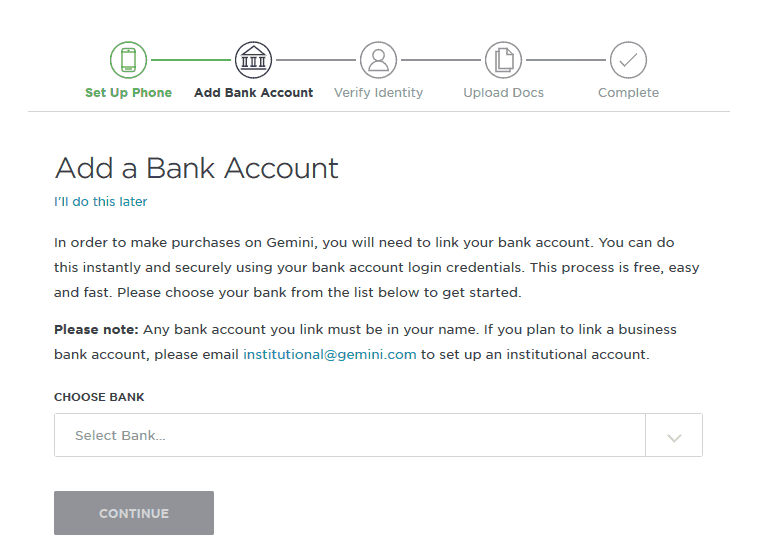Image resolution: width=757 pixels, height=550 pixels.
Task: Open the Upload Docs step label
Action: [503, 93]
